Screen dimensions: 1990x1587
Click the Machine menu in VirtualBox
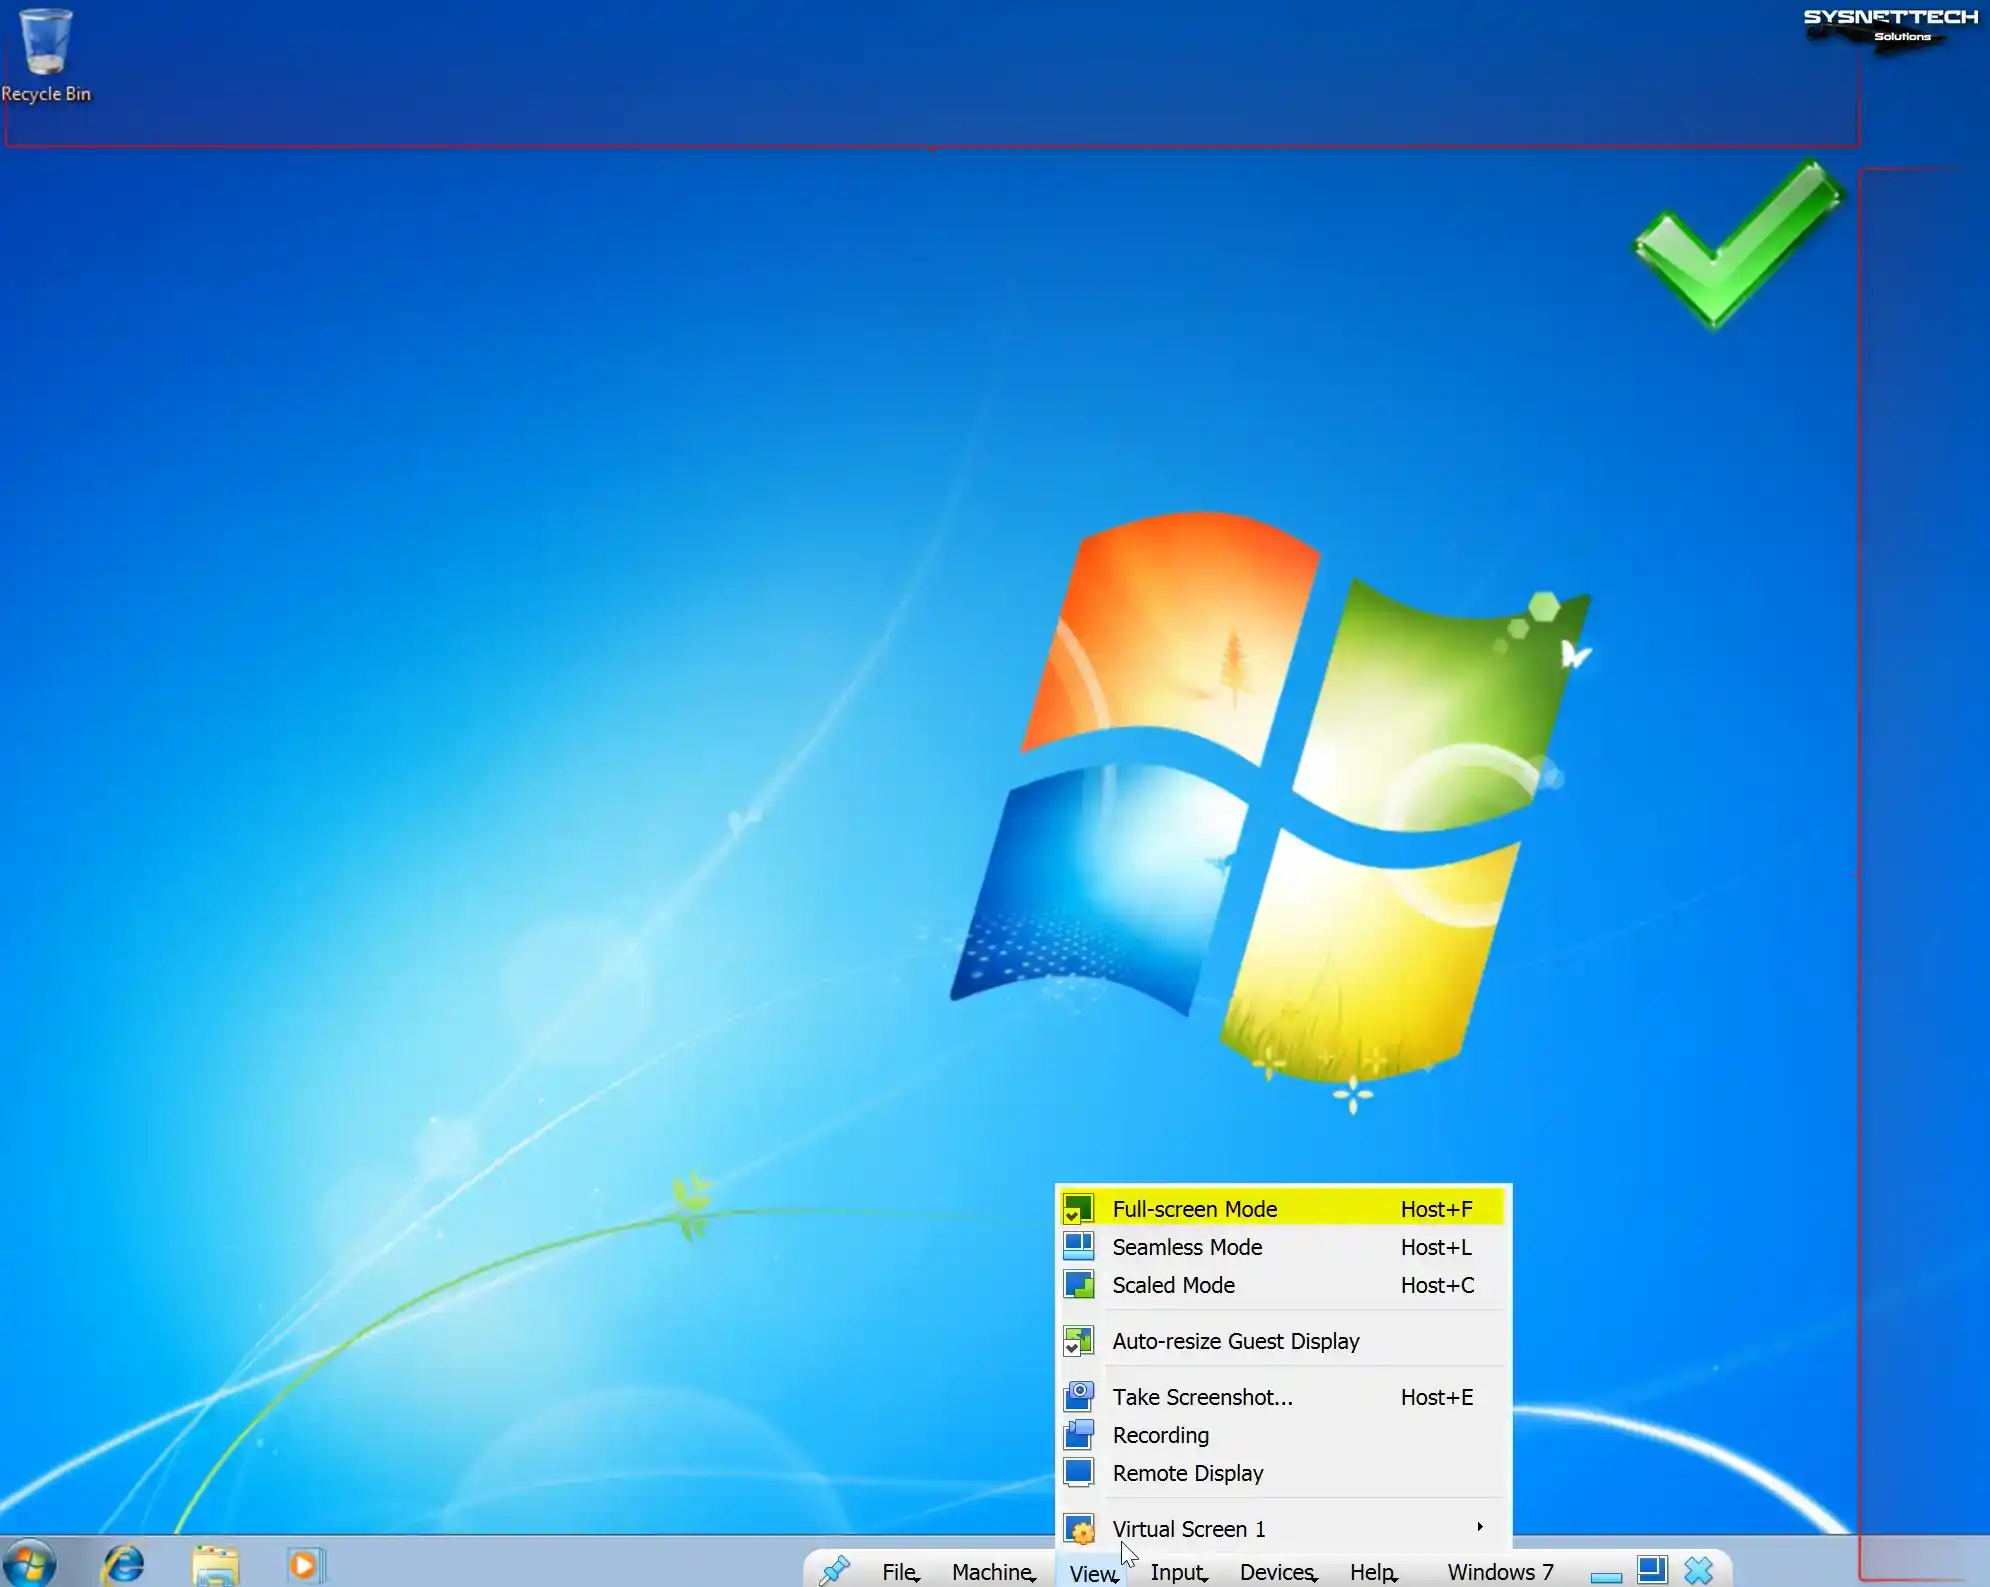point(989,1572)
